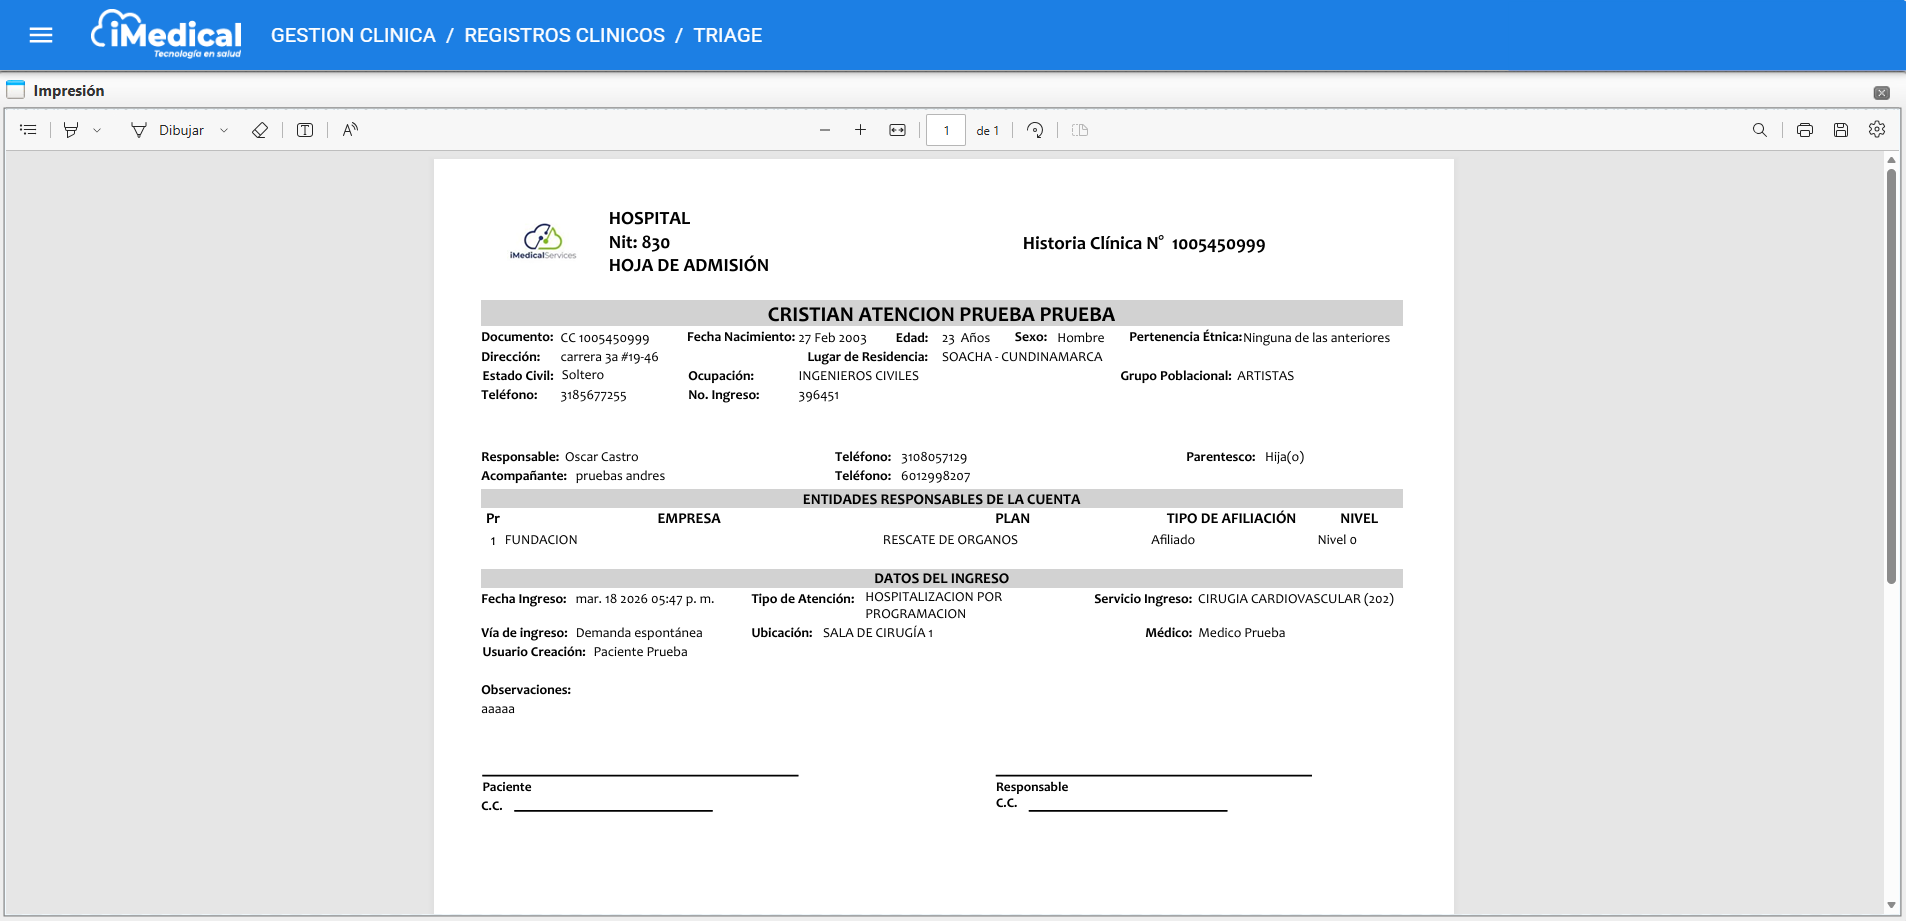This screenshot has width=1906, height=921.
Task: Rotate the document page
Action: (1035, 130)
